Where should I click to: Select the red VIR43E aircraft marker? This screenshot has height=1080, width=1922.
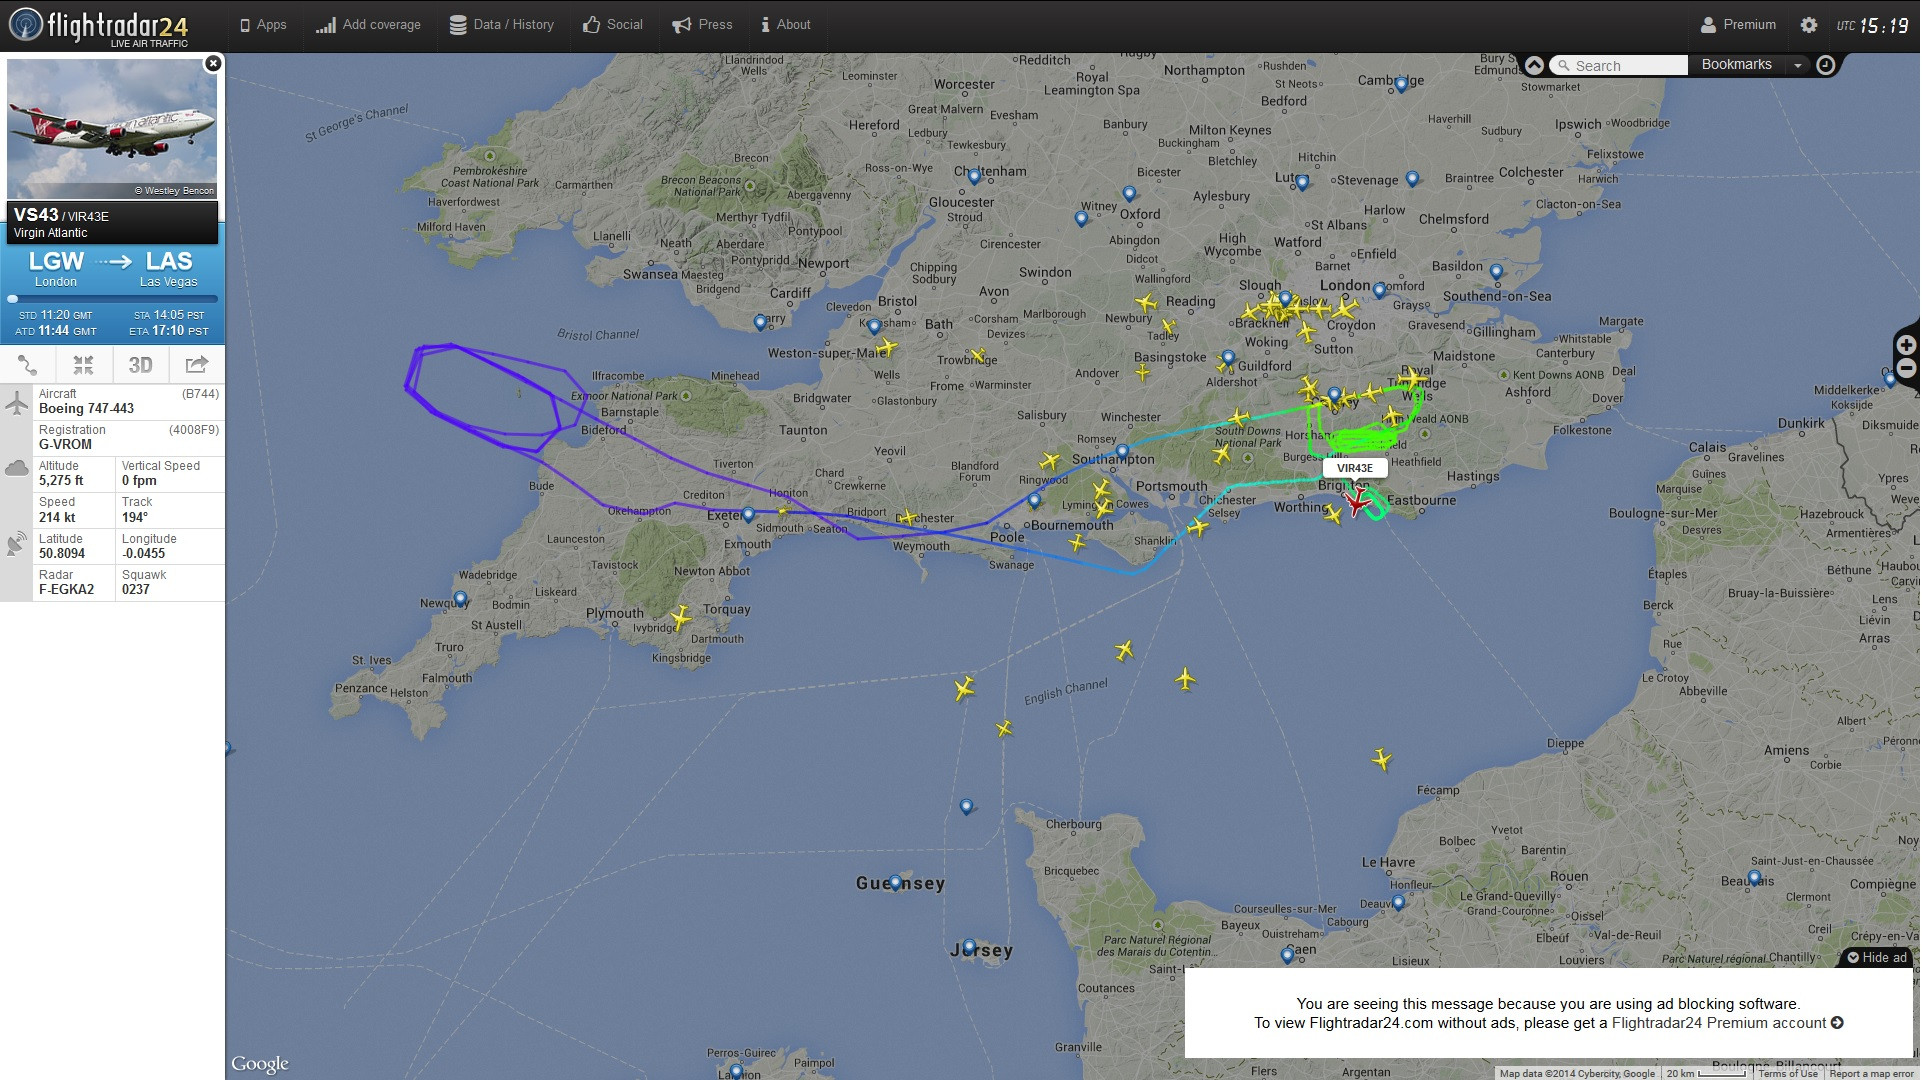tap(1357, 500)
